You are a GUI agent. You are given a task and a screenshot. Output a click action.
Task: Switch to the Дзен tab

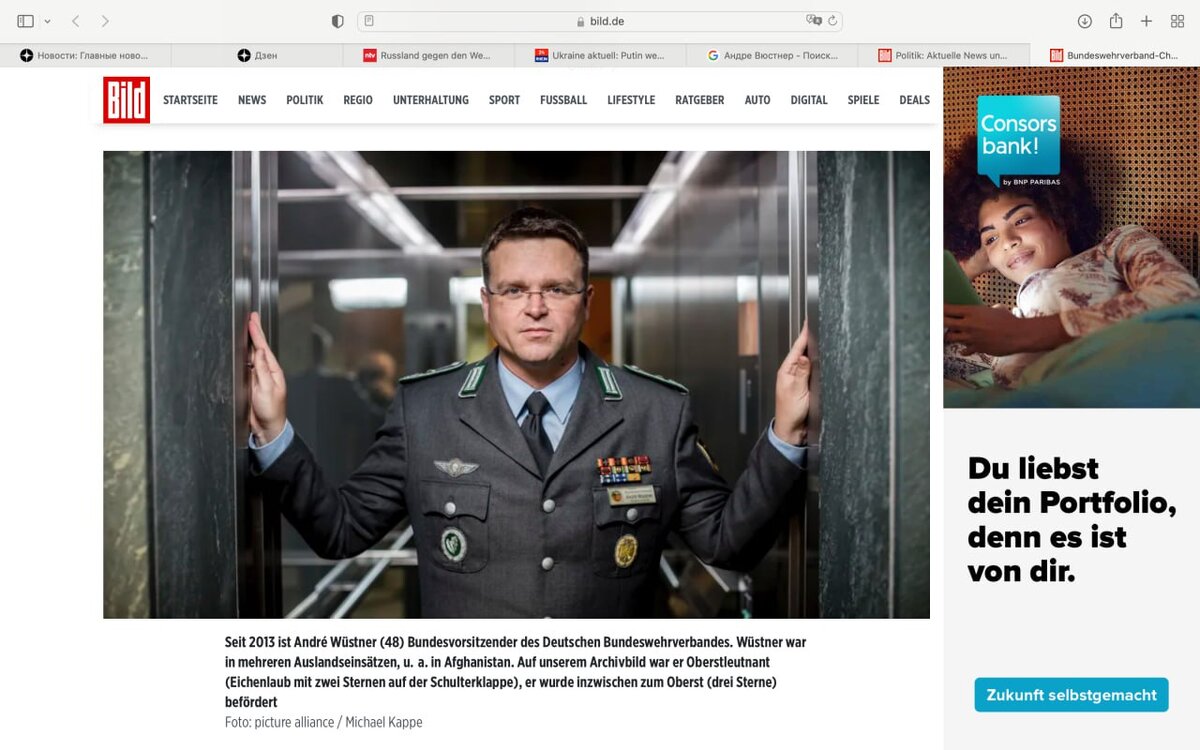coord(257,55)
